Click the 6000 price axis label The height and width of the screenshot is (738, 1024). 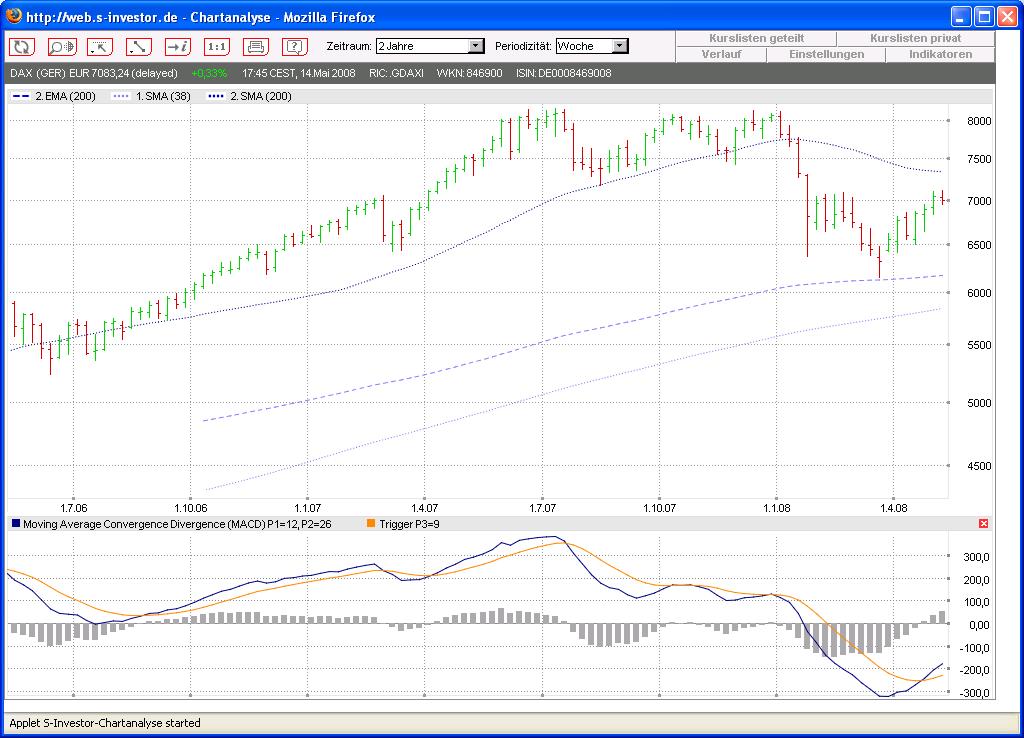pyautogui.click(x=979, y=293)
